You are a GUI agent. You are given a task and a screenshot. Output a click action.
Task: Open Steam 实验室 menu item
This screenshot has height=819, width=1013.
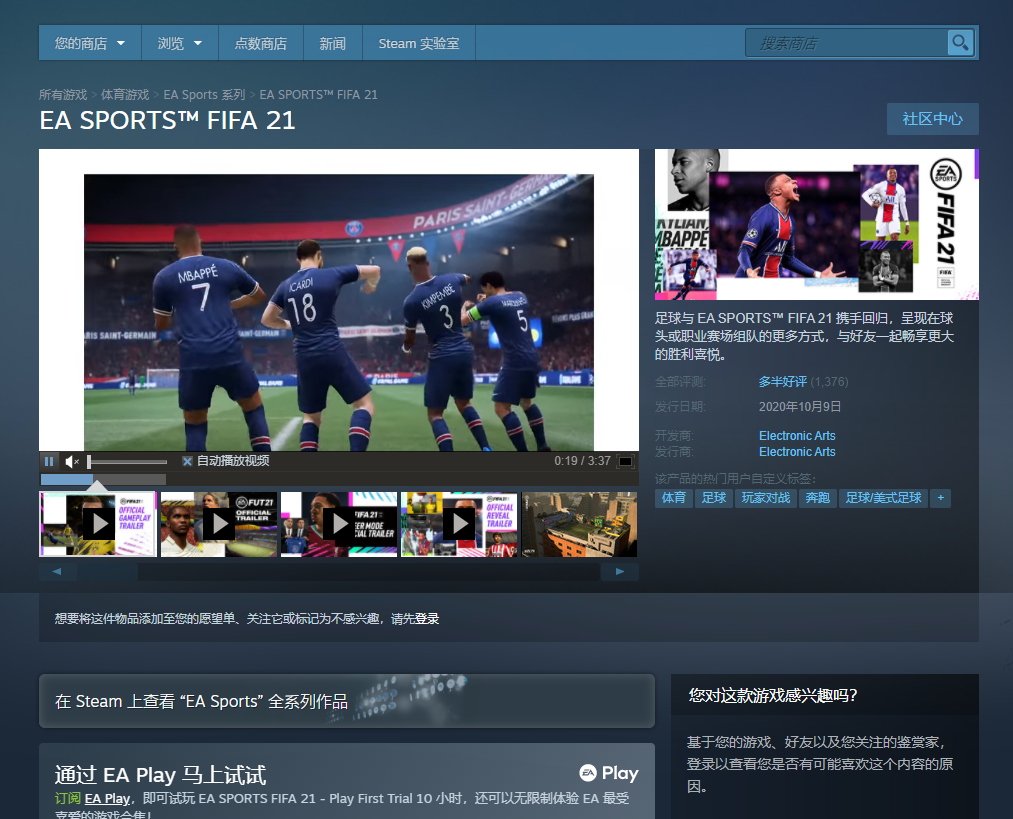point(419,43)
